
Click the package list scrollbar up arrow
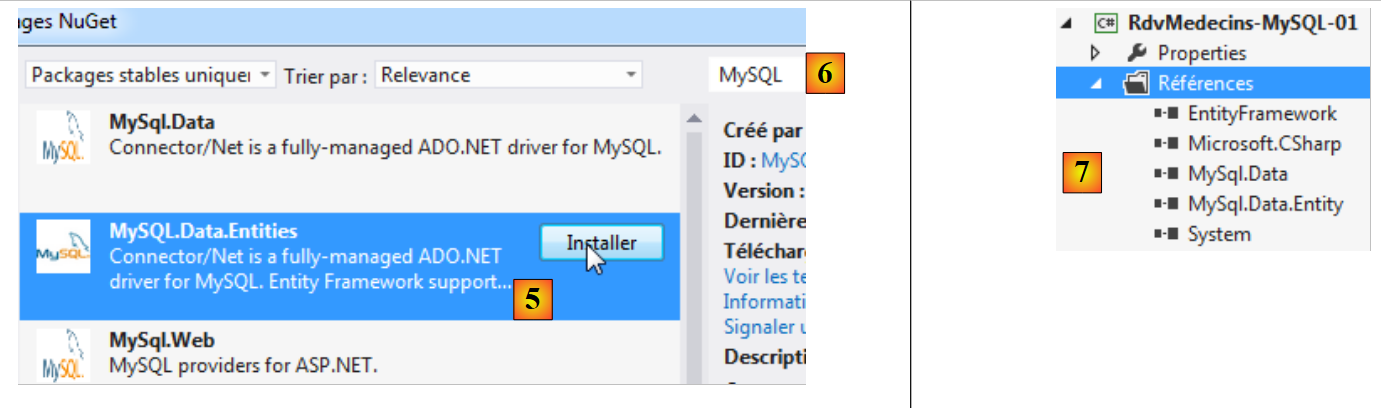(692, 119)
